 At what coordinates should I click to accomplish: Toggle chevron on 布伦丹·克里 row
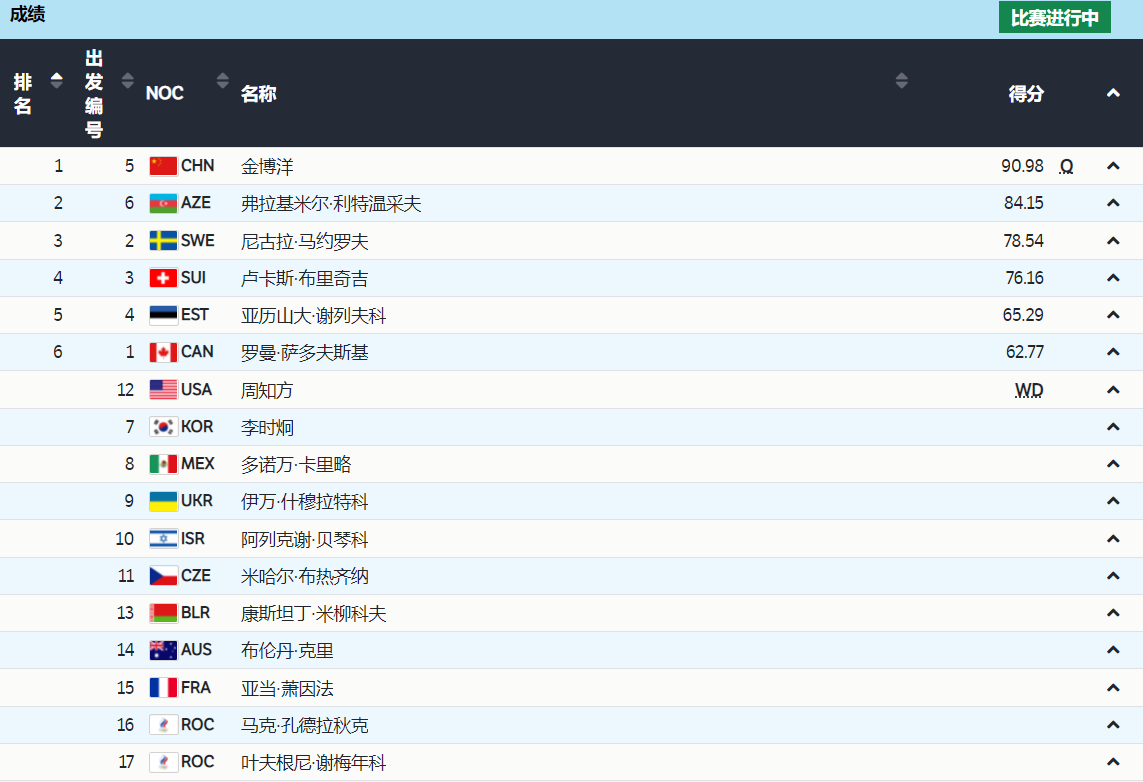1112,649
